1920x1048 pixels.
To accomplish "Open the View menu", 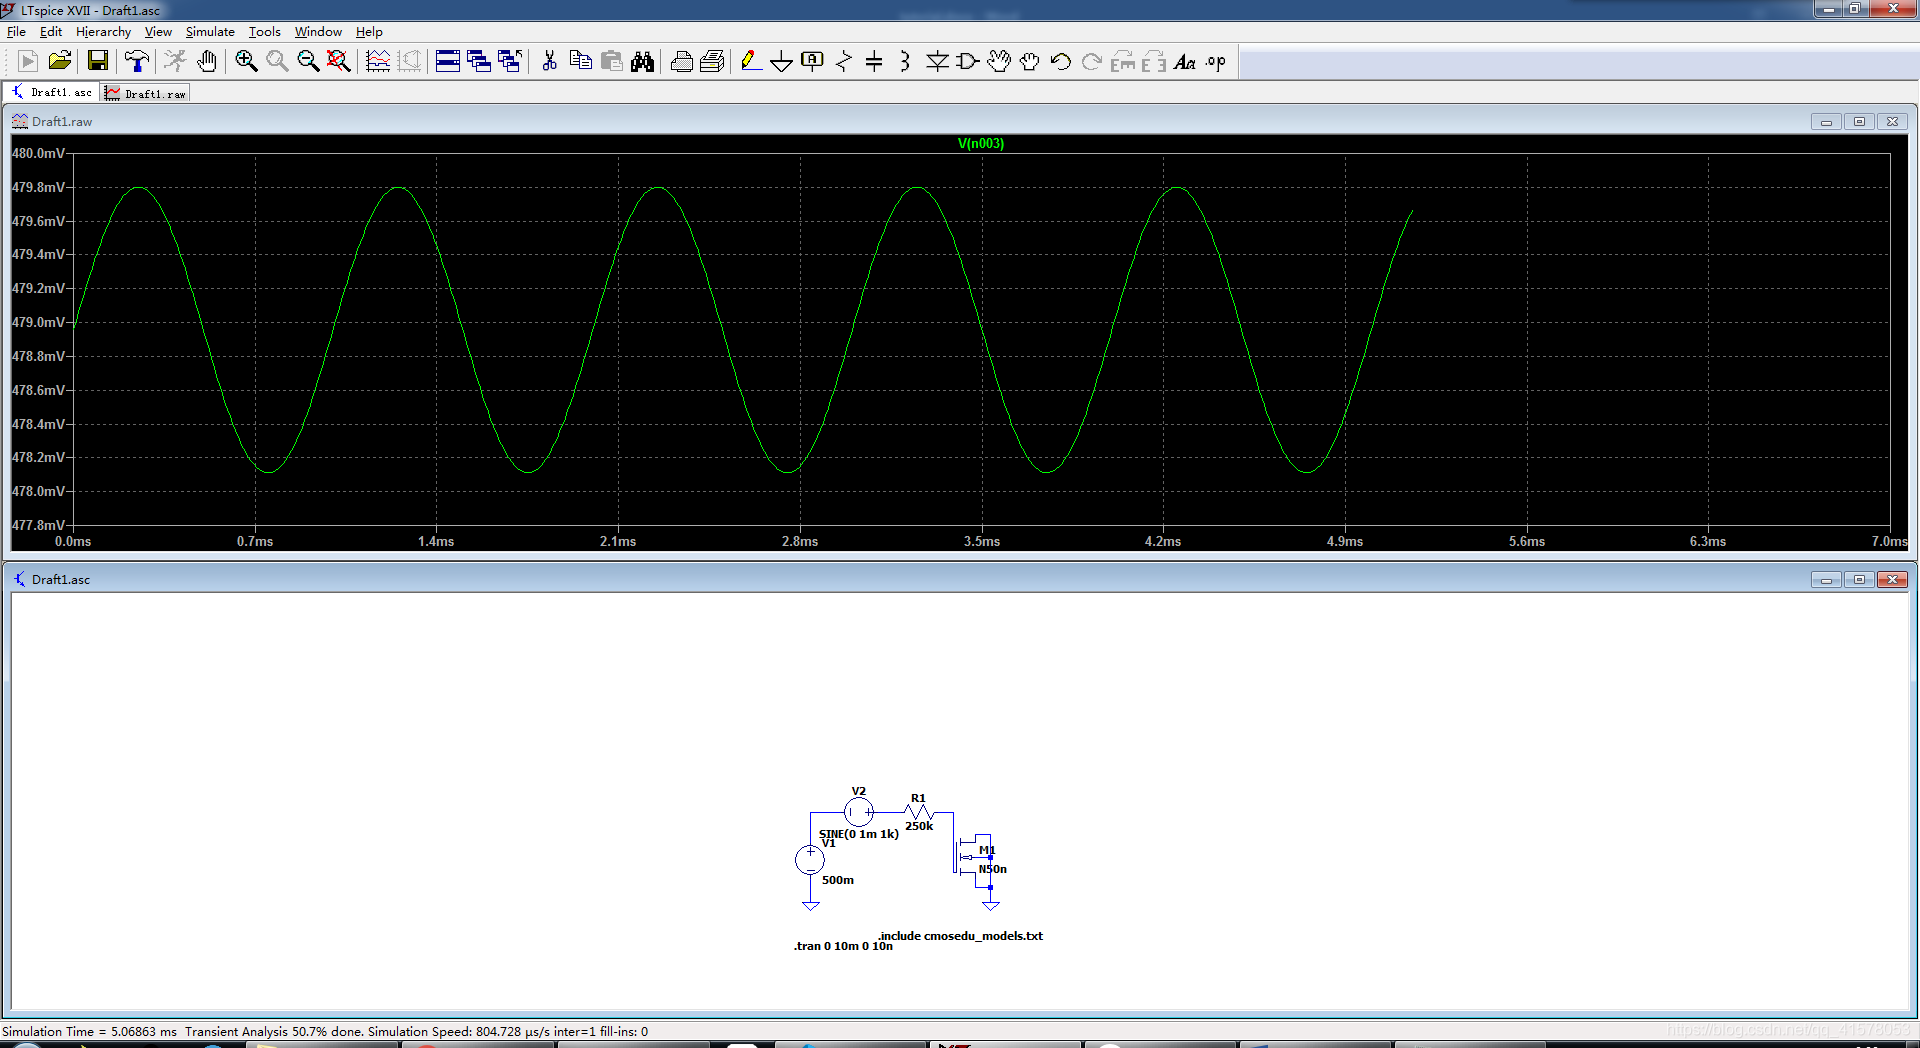I will [158, 32].
